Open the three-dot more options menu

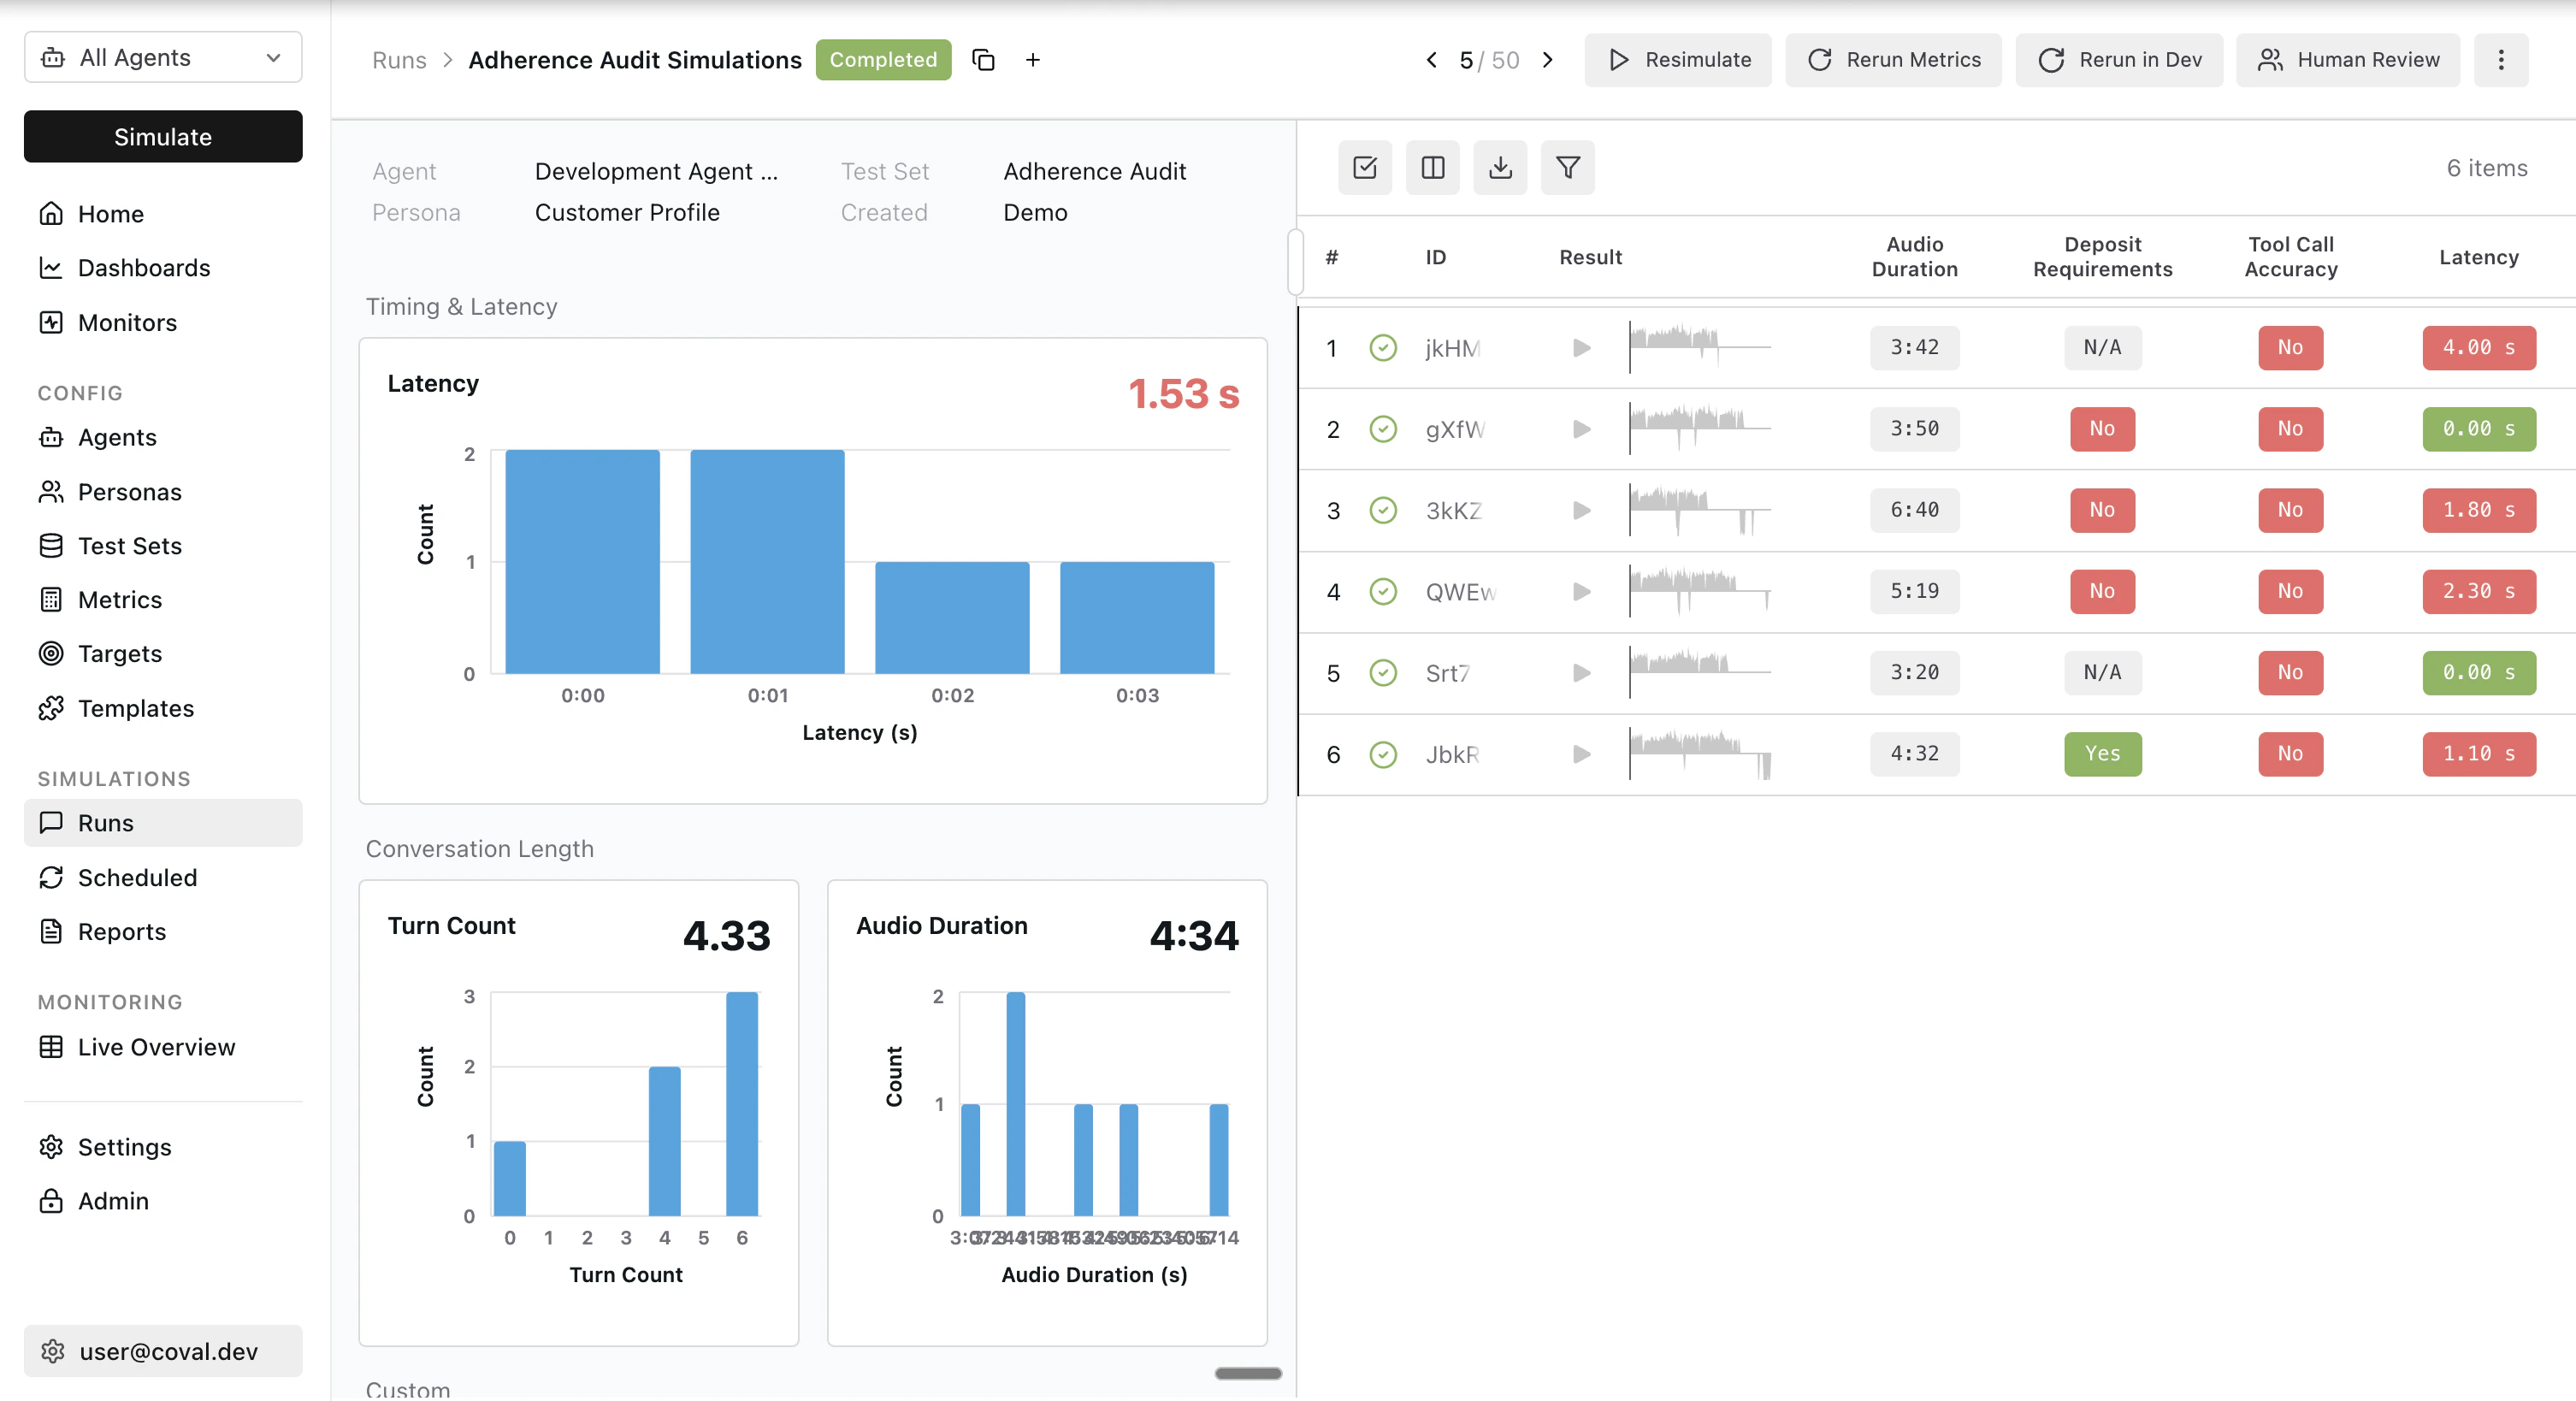point(2500,60)
